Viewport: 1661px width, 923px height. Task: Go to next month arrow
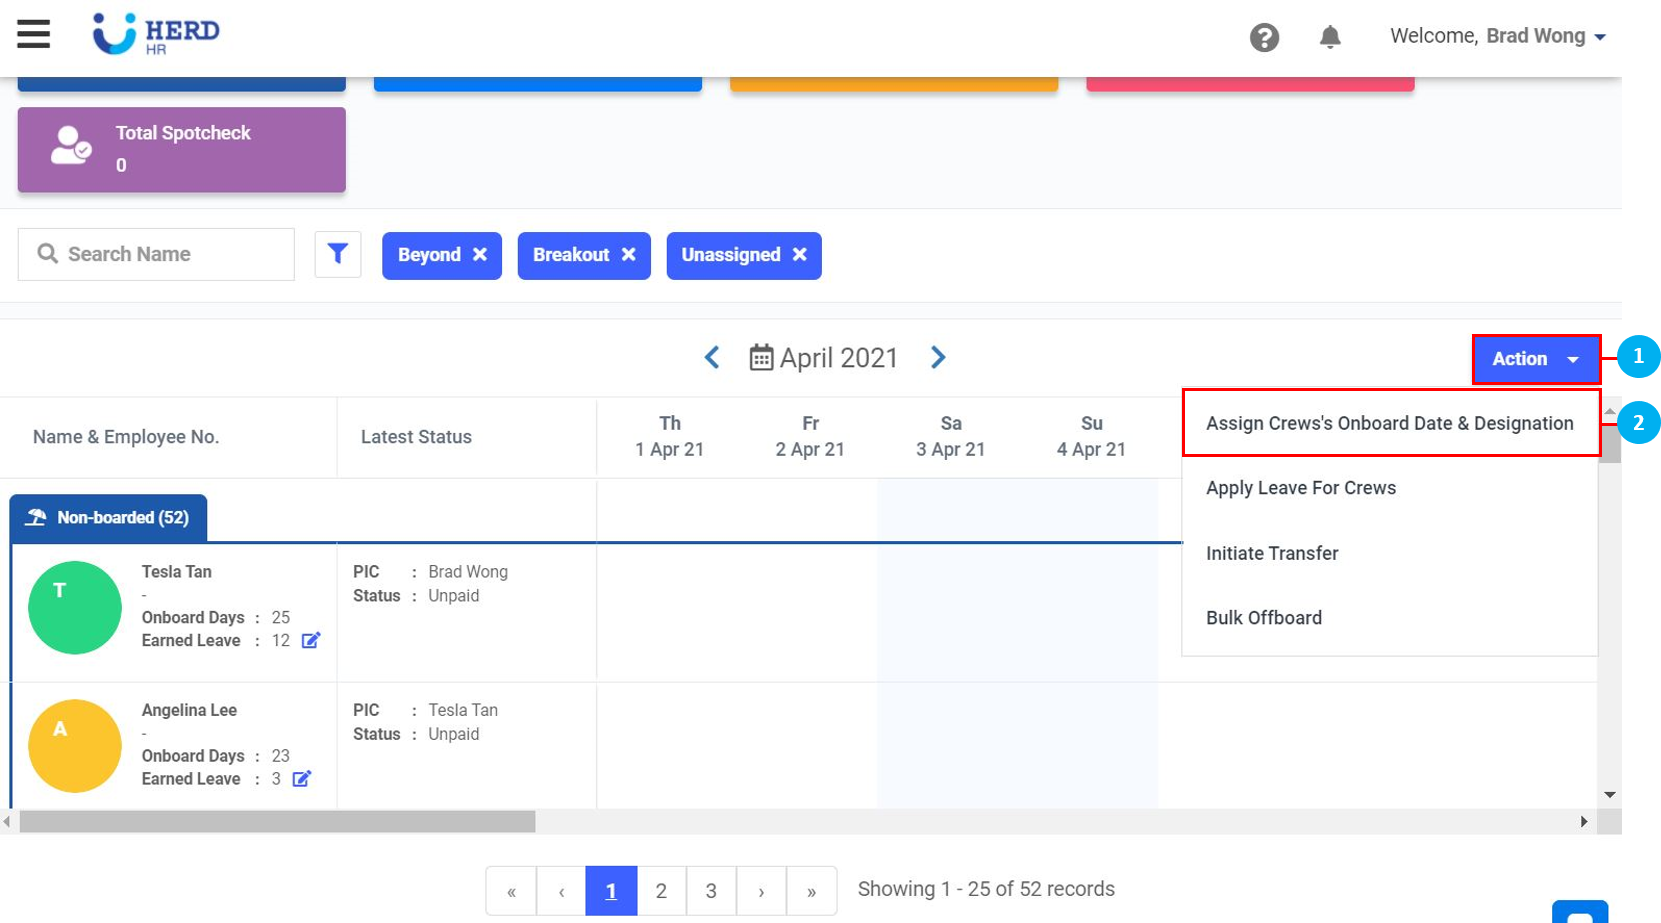coord(938,358)
